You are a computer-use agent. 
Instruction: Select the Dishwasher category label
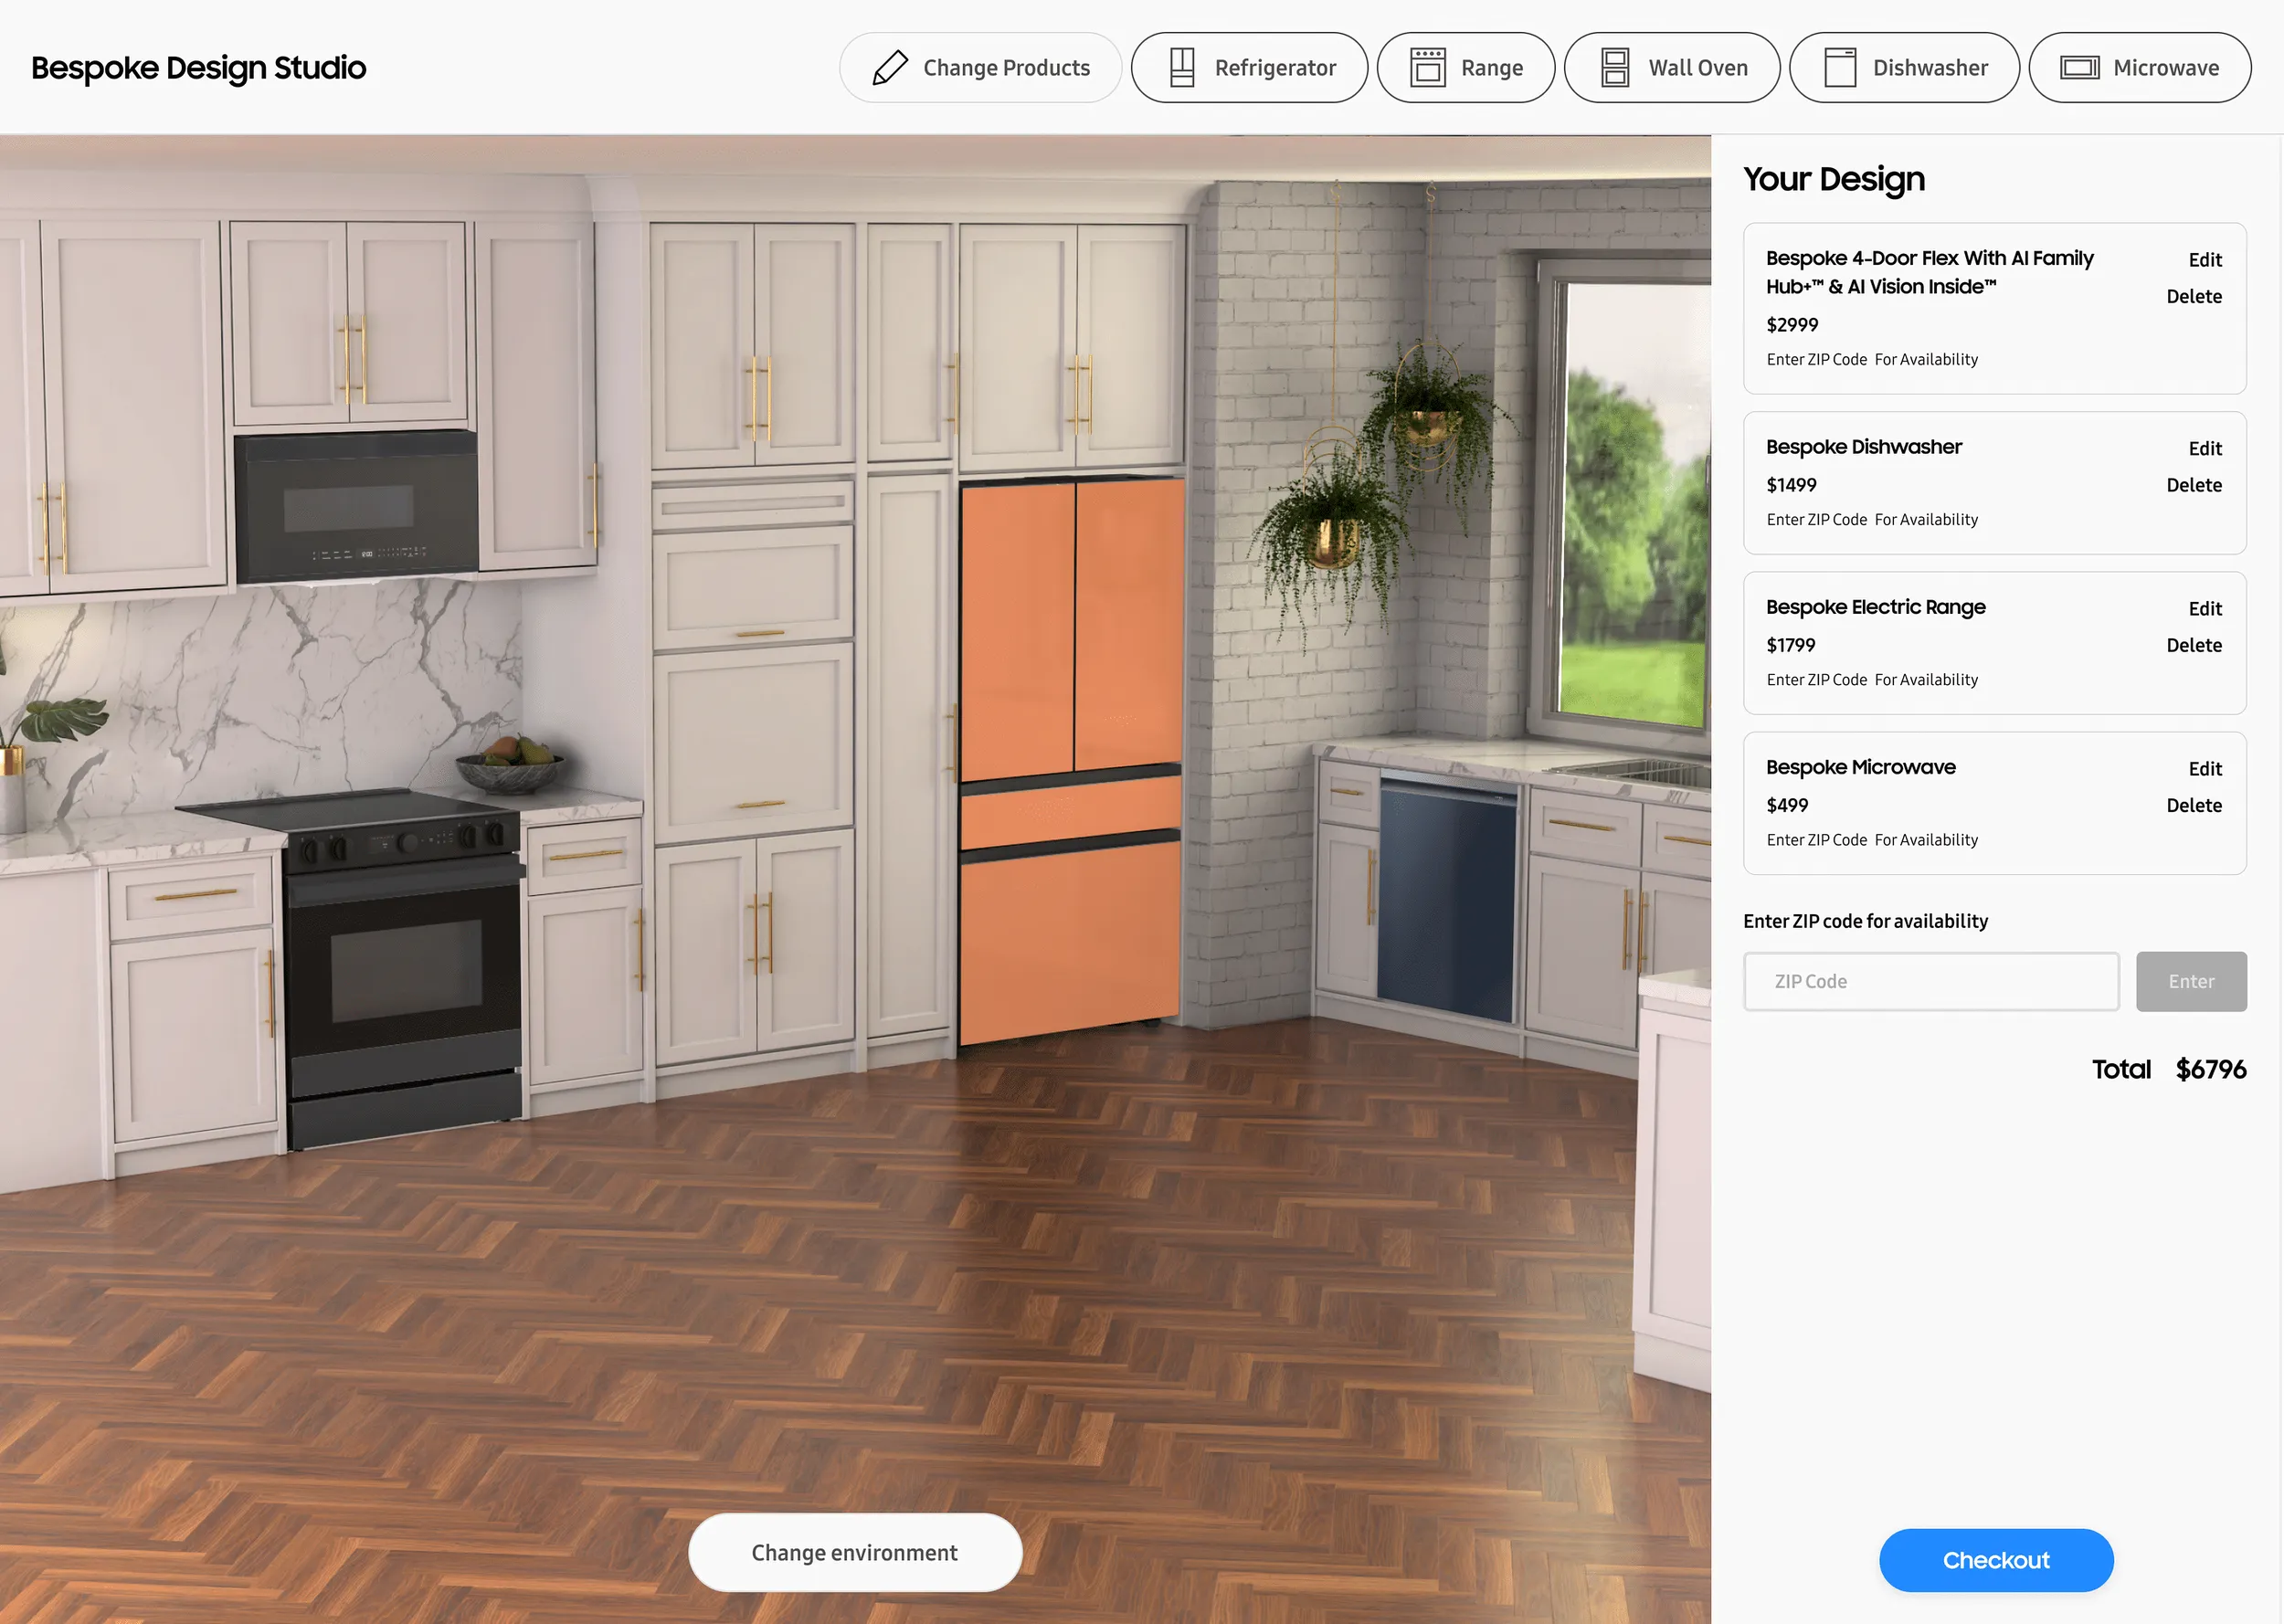(1930, 68)
